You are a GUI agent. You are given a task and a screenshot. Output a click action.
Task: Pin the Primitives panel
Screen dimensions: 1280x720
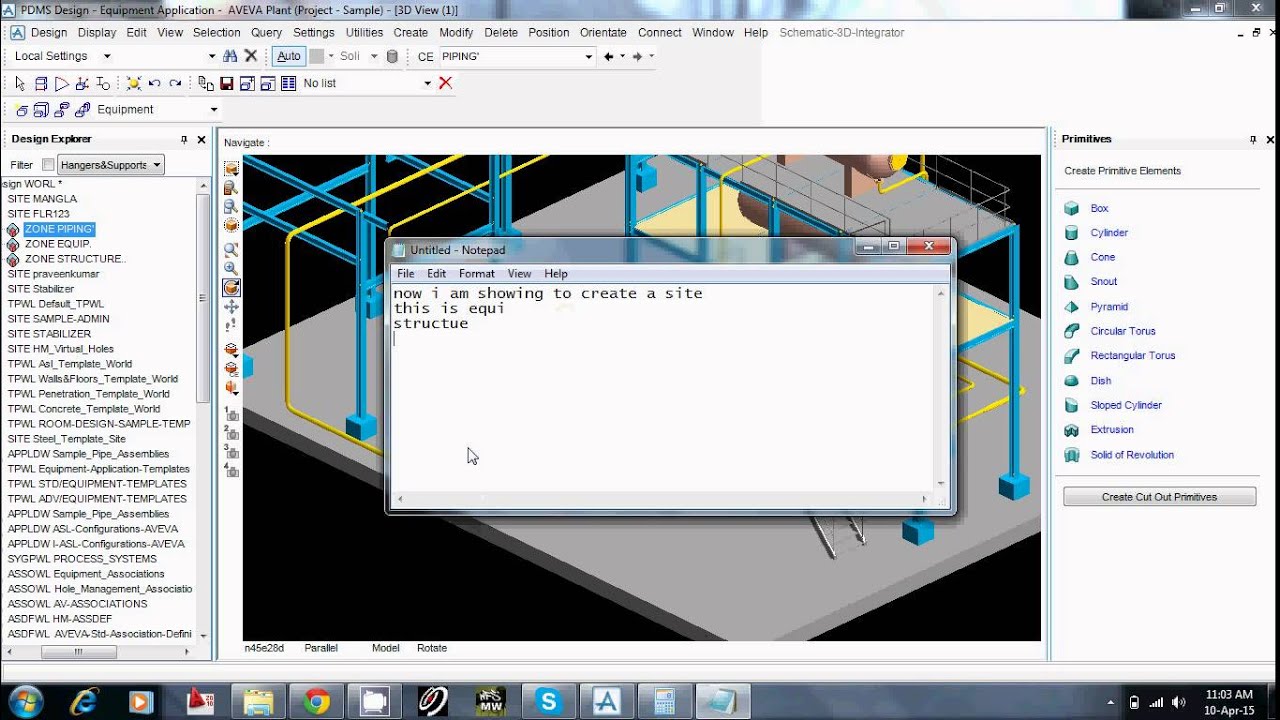[x=1253, y=140]
